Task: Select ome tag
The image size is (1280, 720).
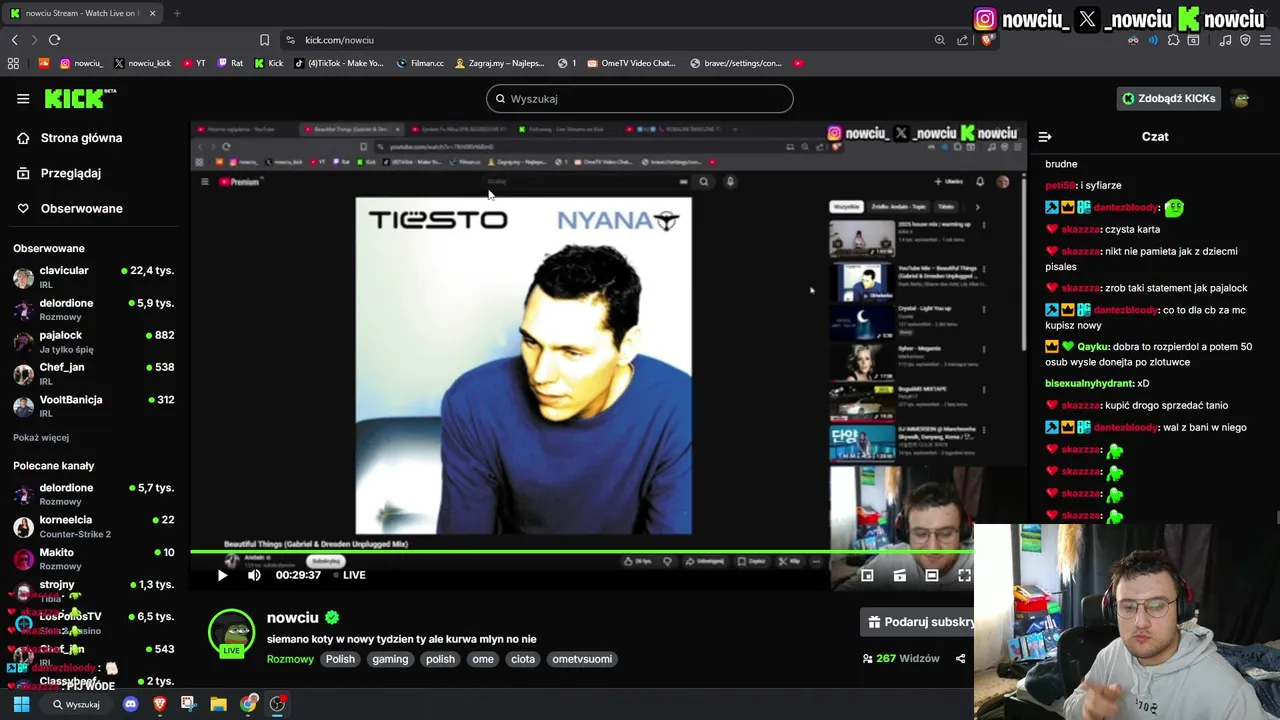Action: tap(483, 659)
